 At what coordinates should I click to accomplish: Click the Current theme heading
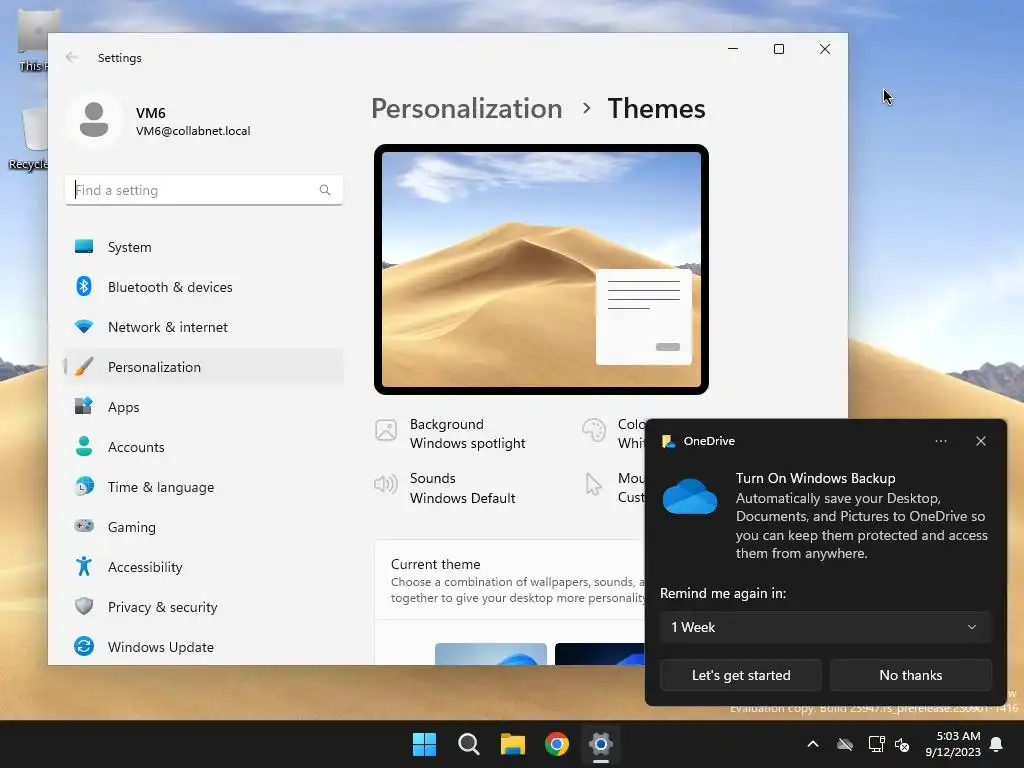tap(436, 564)
